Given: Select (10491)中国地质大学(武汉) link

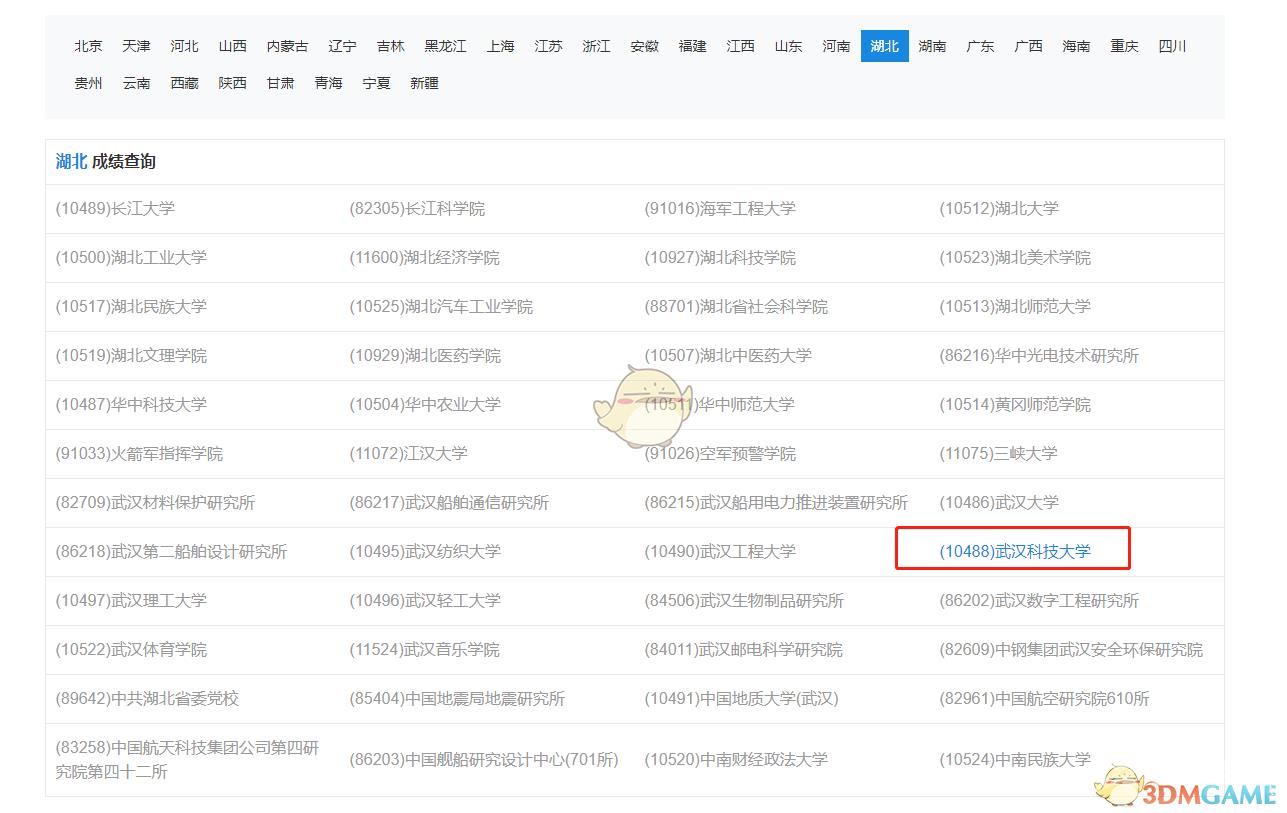Looking at the screenshot, I should point(741,699).
